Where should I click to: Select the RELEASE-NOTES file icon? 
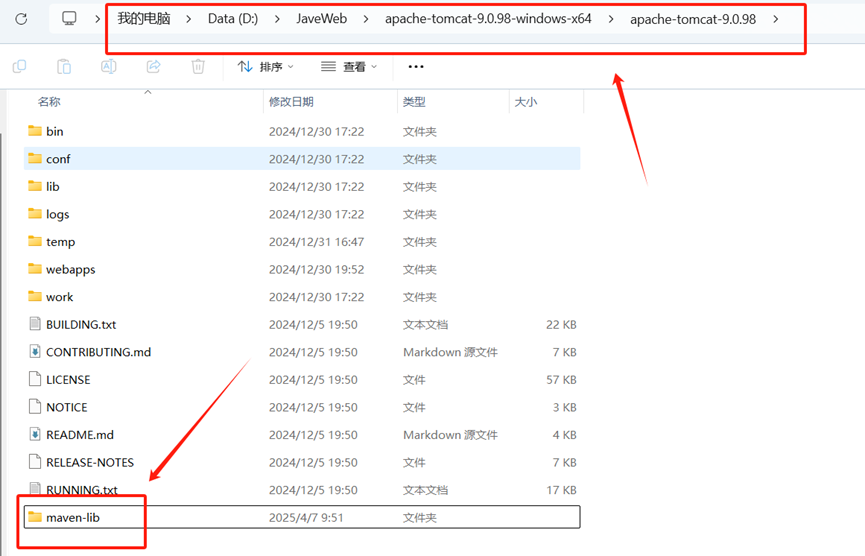[35, 462]
